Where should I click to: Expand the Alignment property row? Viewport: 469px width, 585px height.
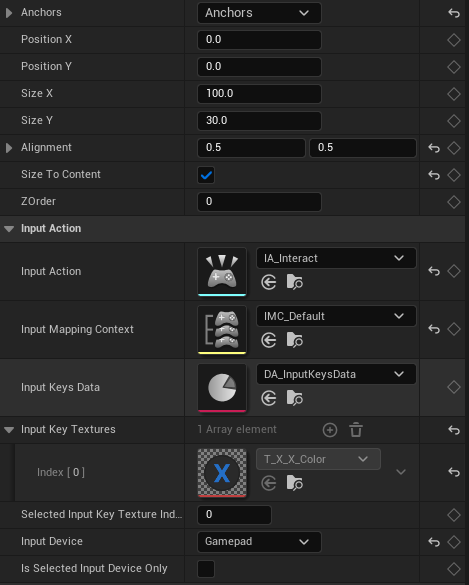9,148
